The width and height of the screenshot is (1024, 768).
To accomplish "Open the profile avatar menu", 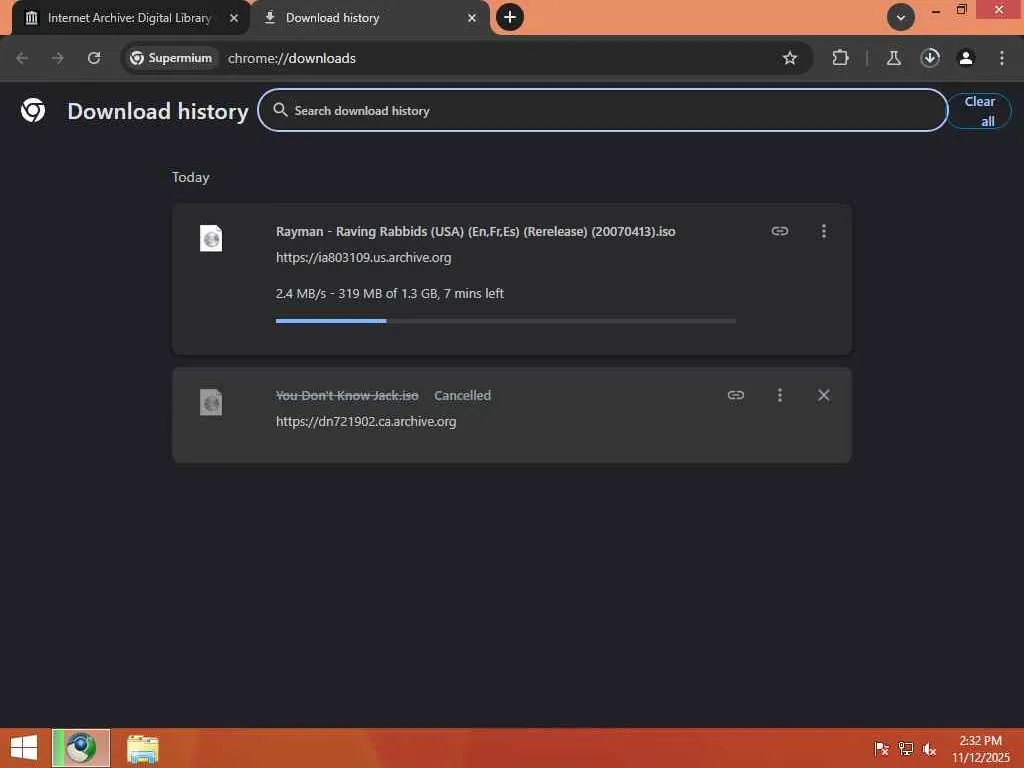I will 966,58.
